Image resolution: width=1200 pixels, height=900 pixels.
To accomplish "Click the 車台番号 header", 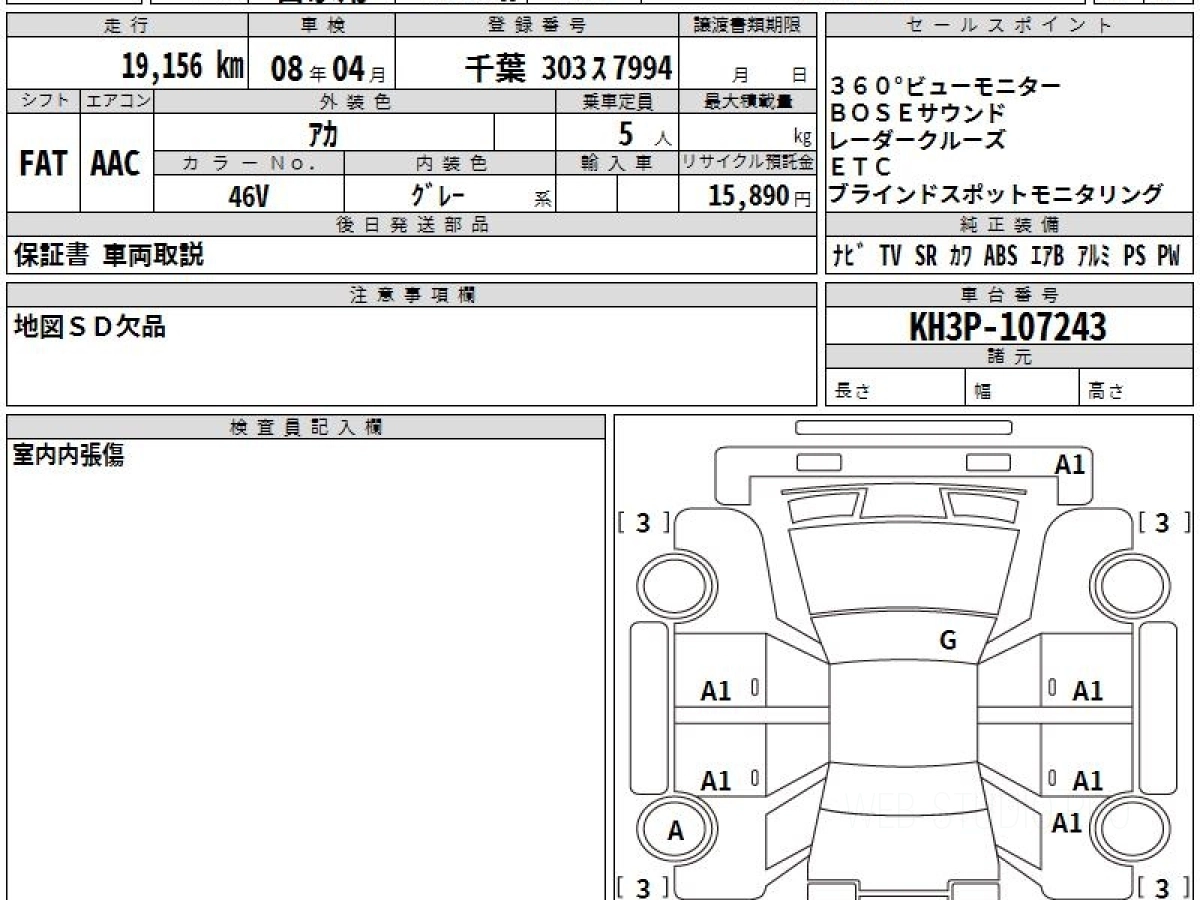I will (x=1009, y=295).
